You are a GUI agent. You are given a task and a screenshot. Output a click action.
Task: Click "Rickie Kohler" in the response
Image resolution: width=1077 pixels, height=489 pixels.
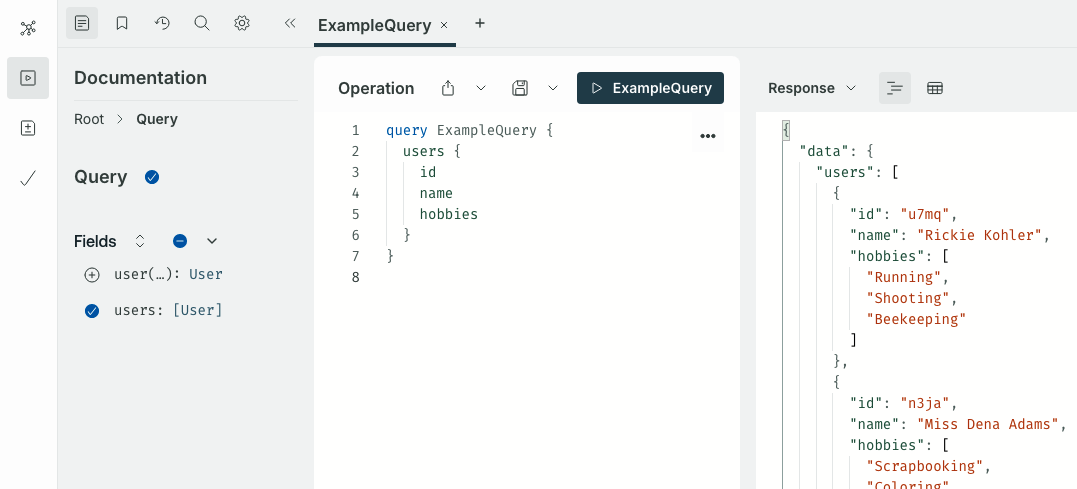click(x=979, y=235)
